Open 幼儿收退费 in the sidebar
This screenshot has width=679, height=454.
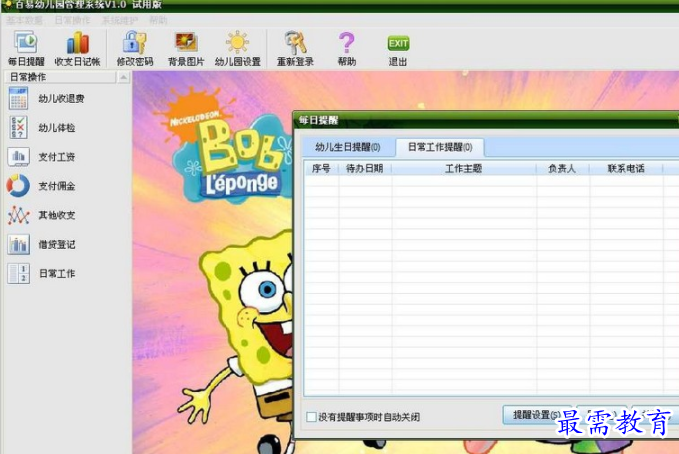coord(46,98)
